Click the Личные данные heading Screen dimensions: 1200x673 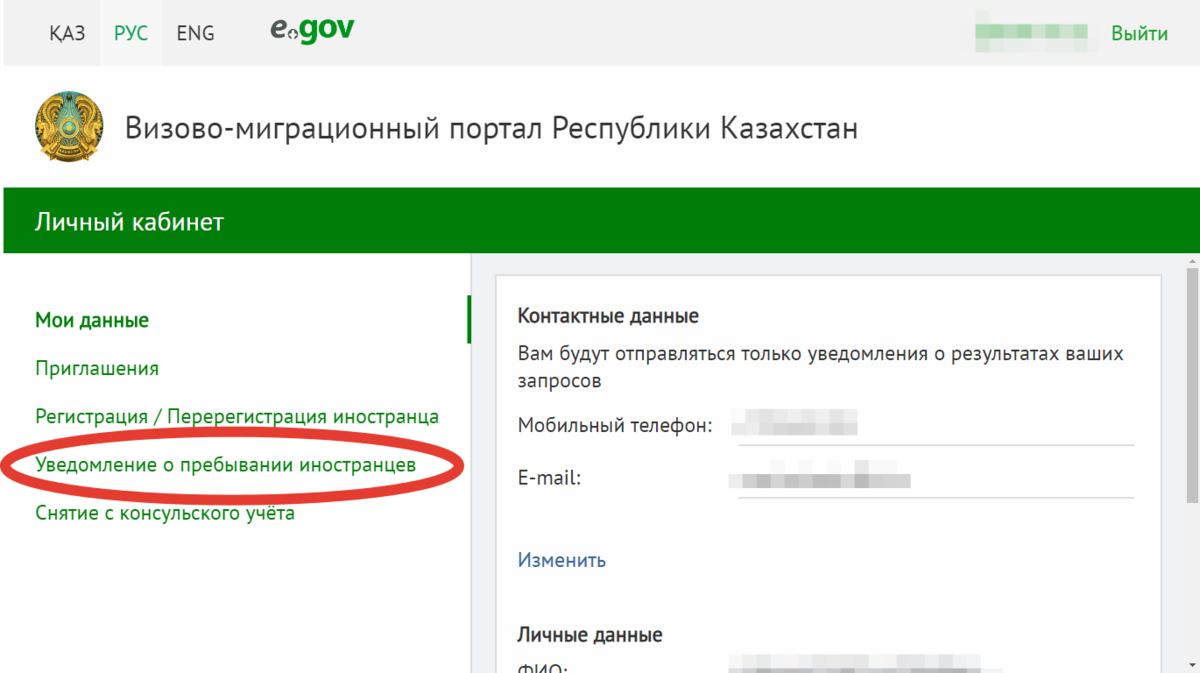590,635
